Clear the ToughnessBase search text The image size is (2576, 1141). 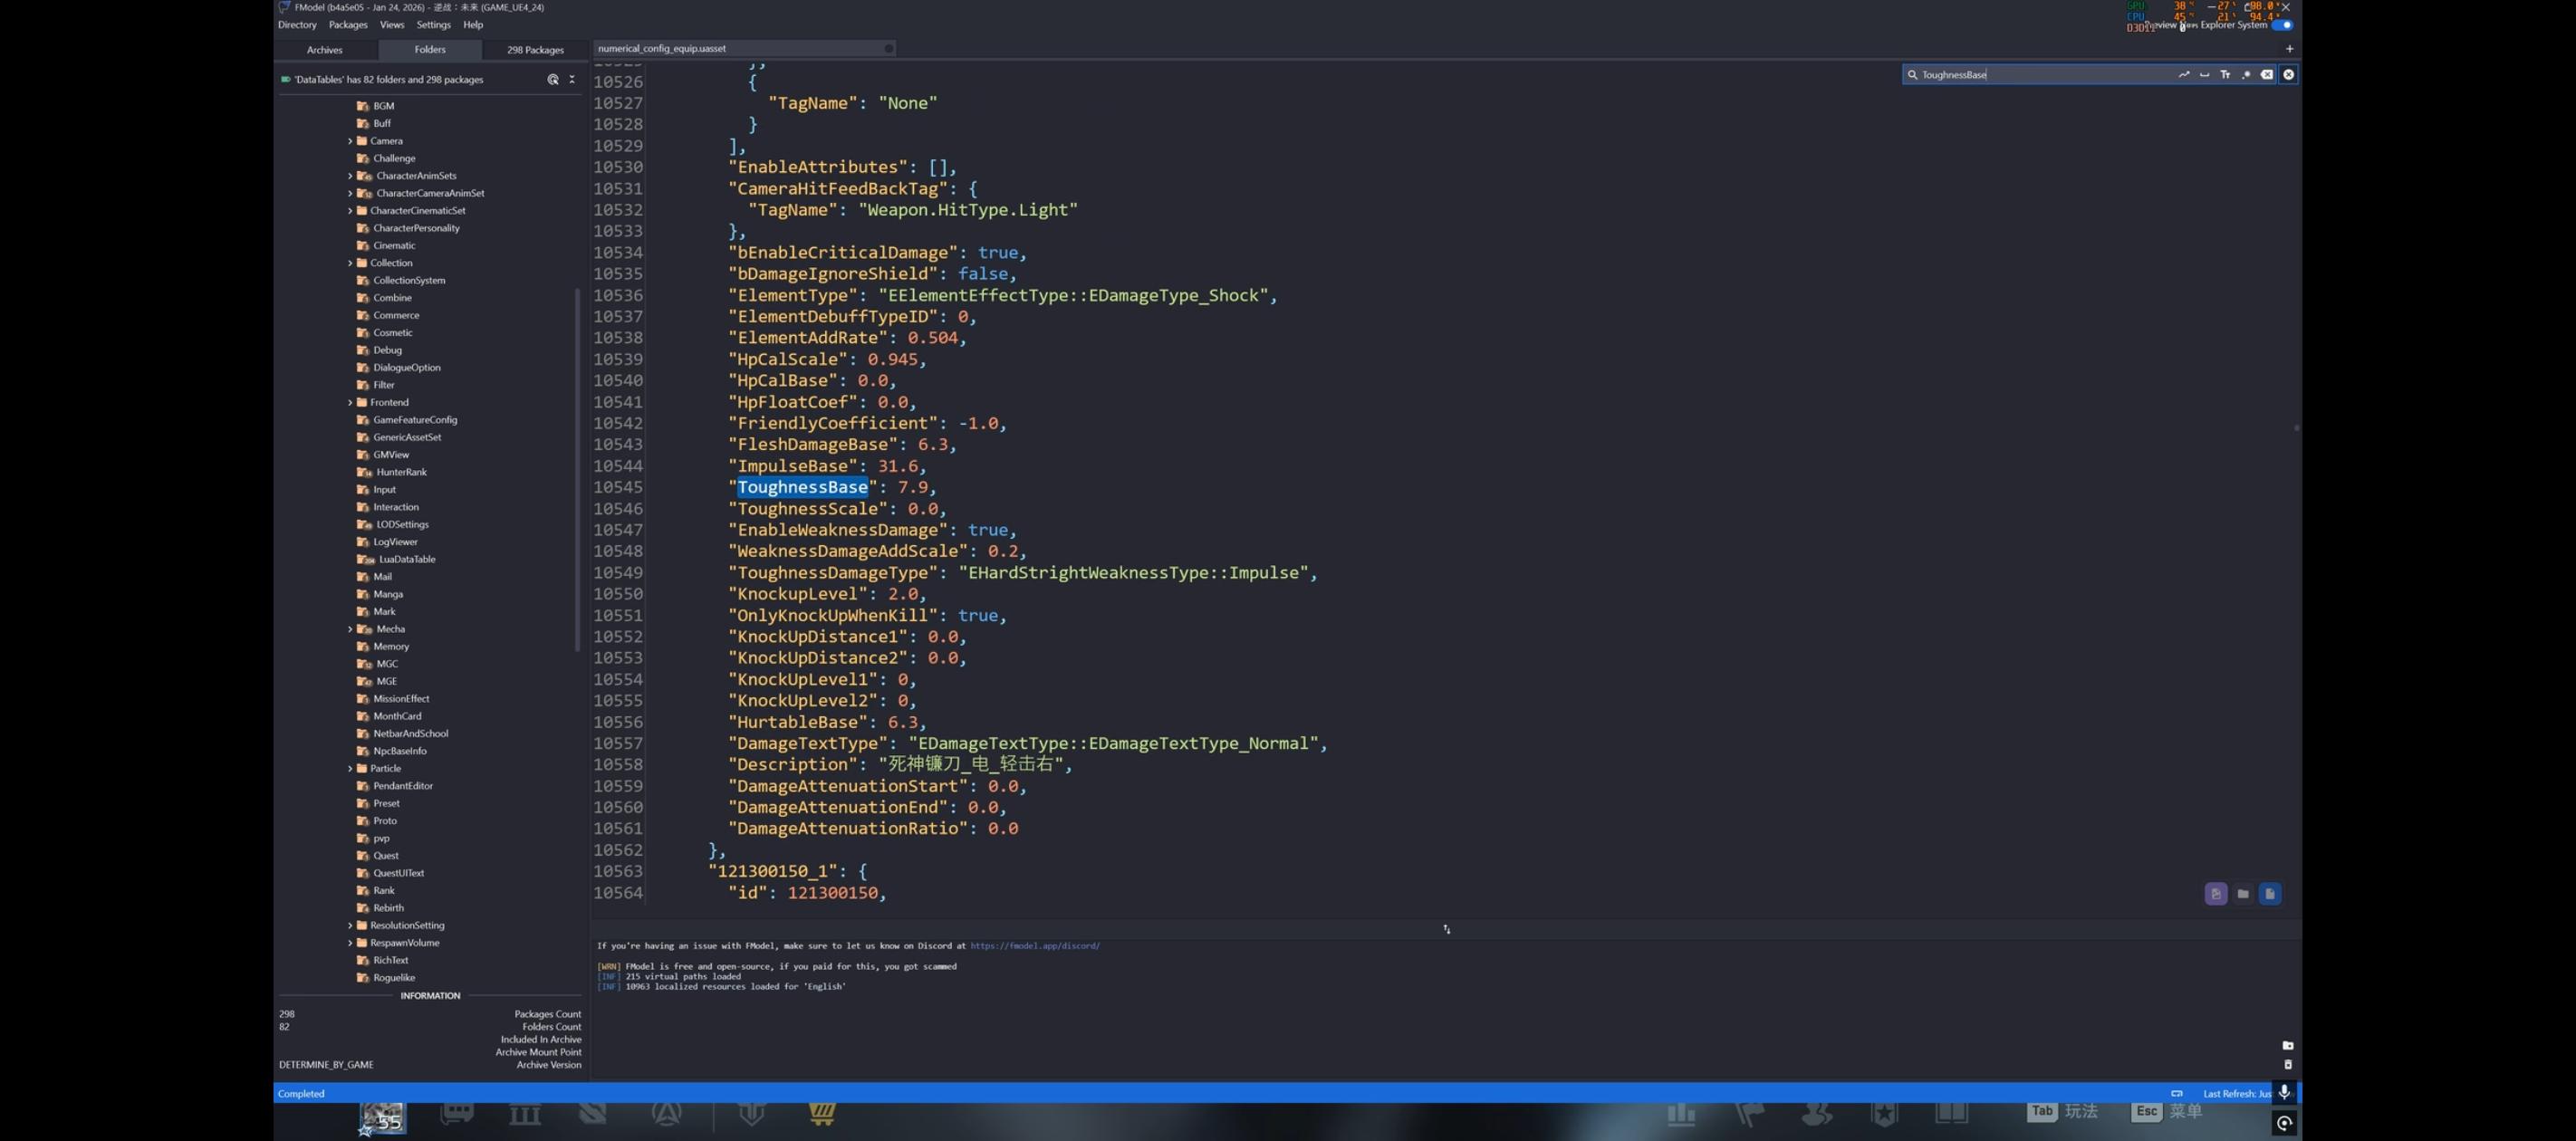(x=2267, y=75)
